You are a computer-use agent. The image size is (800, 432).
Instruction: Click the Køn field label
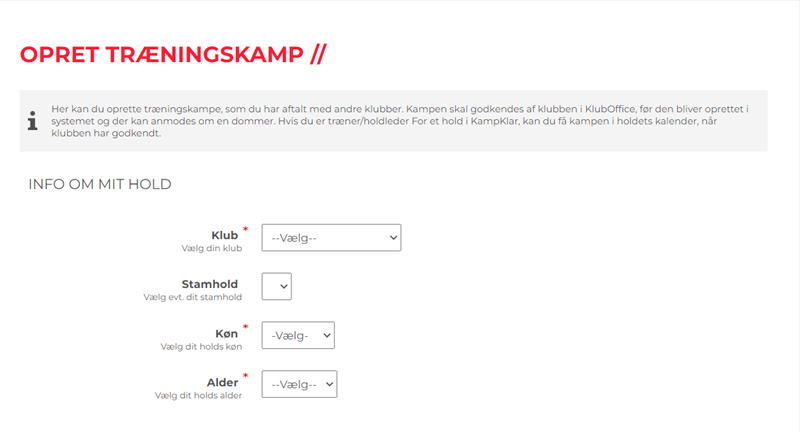pos(226,333)
